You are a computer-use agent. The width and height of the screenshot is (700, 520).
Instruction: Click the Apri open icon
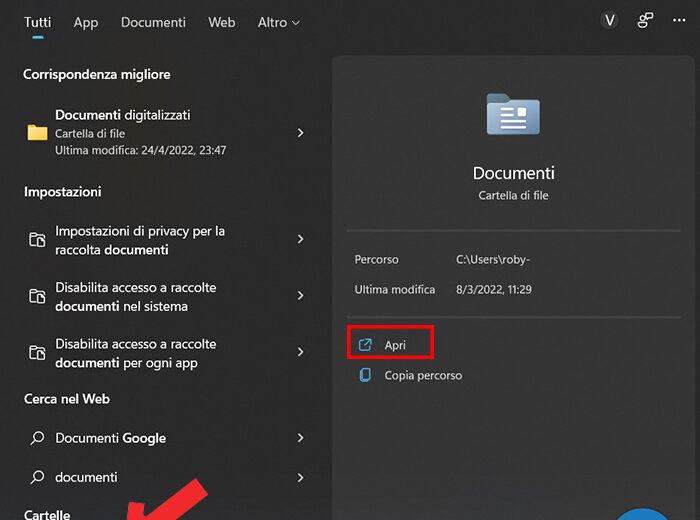point(365,344)
